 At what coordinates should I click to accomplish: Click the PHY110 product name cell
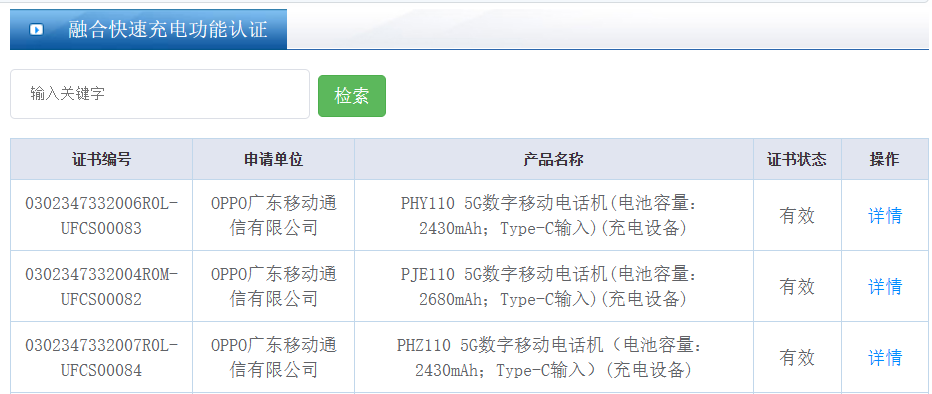tap(554, 216)
